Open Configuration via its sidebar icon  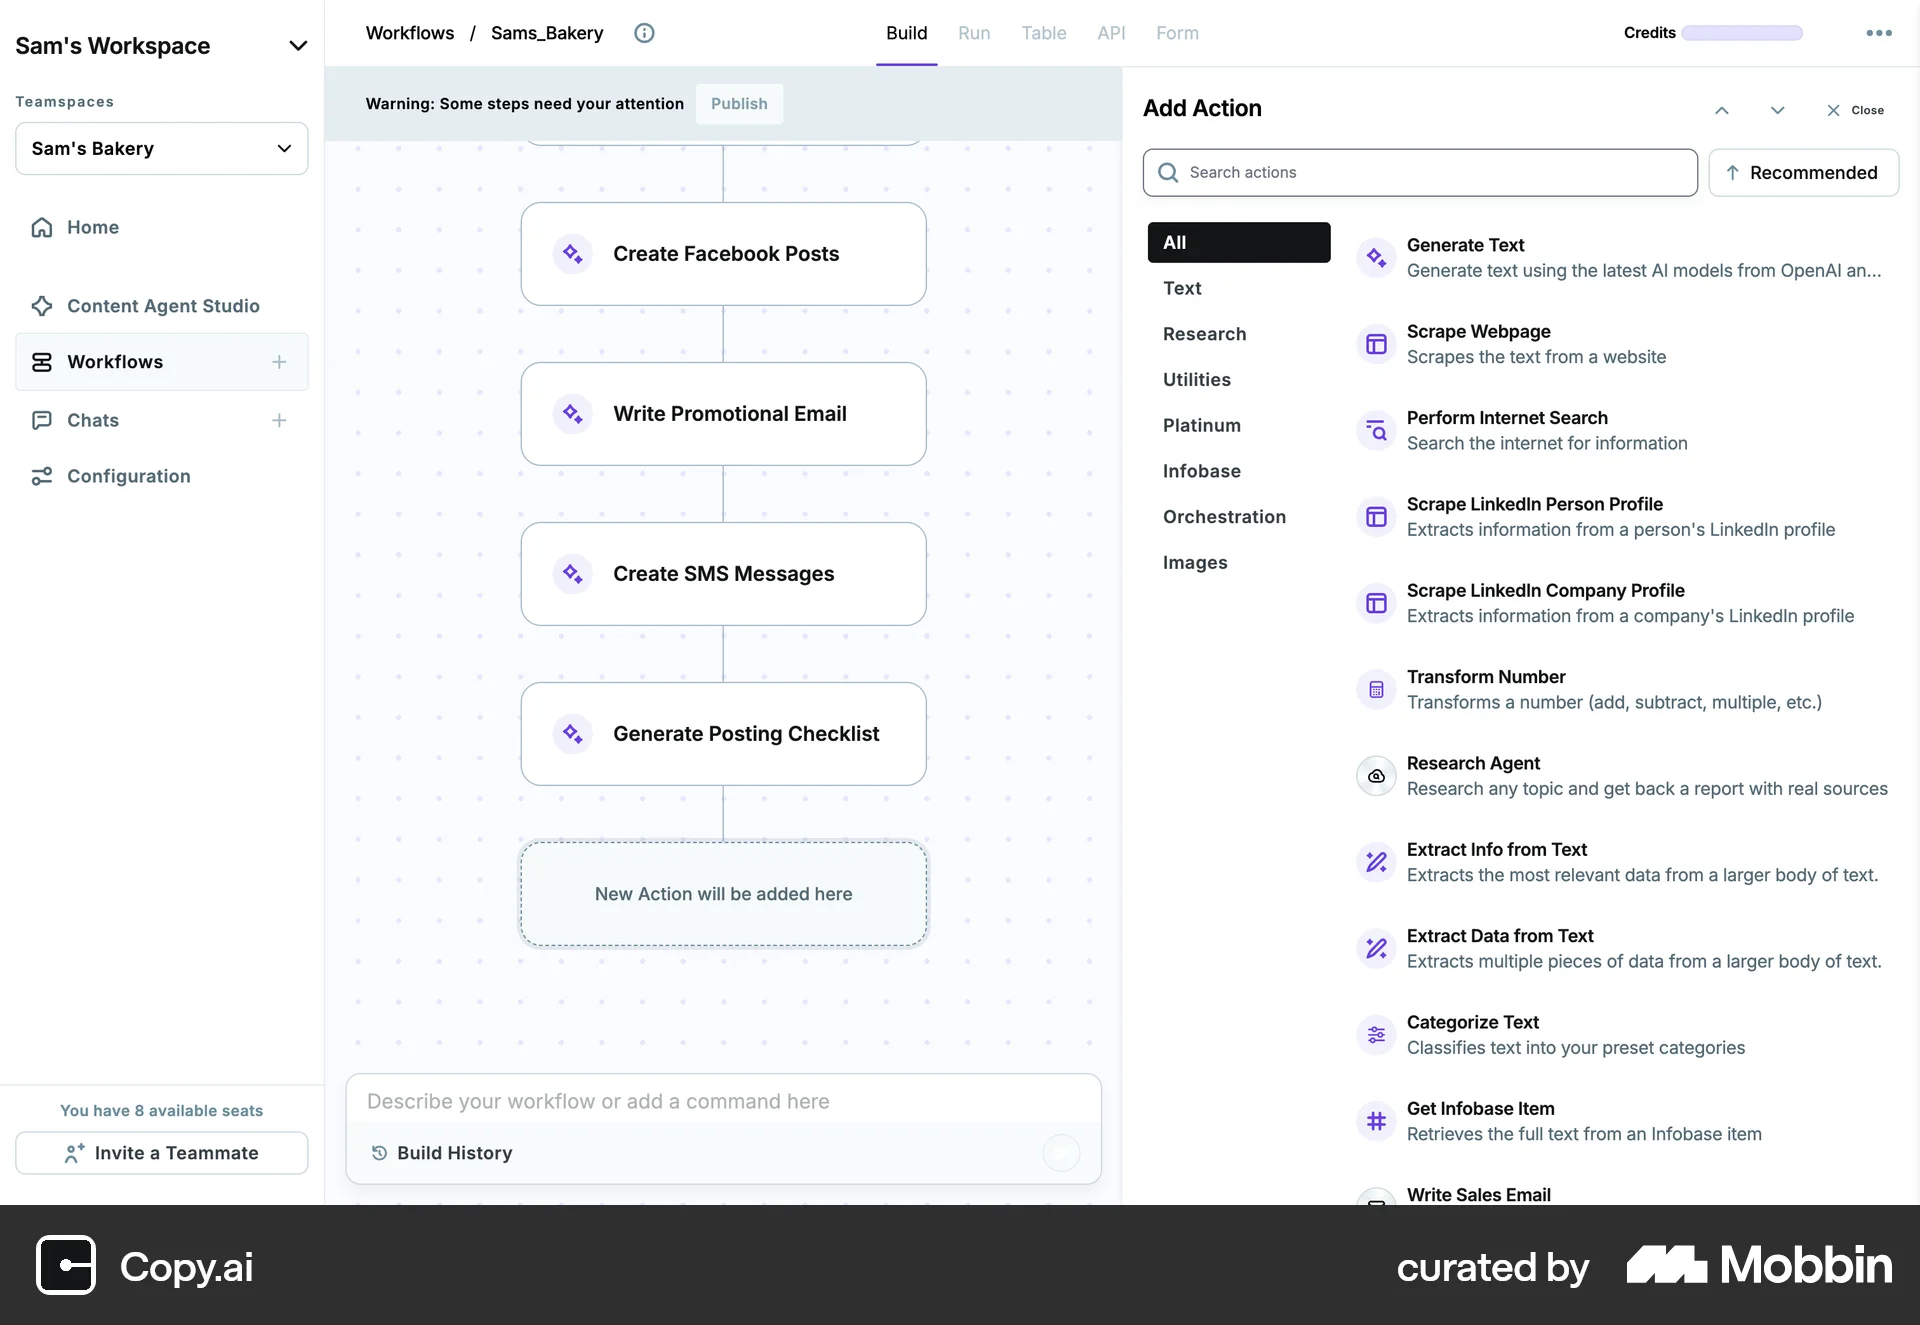[41, 476]
